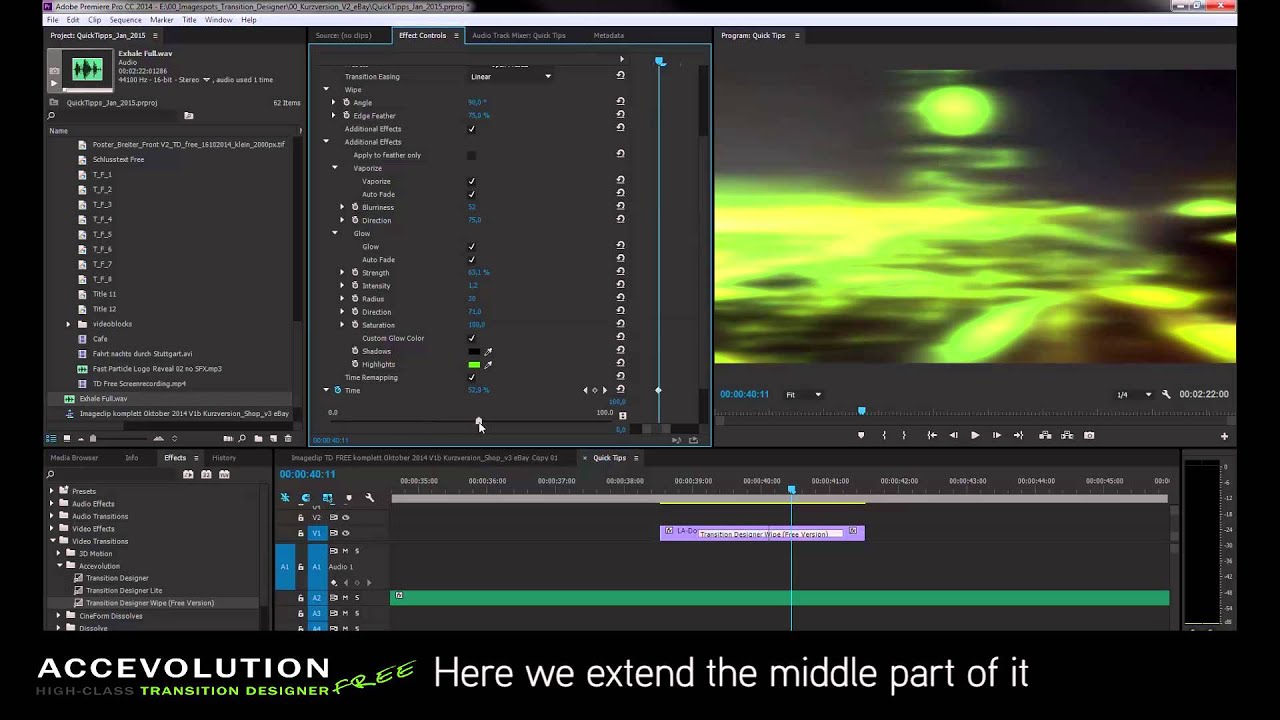Screen dimensions: 1280x720
Task: Reset the Angle parameter
Action: 620,102
